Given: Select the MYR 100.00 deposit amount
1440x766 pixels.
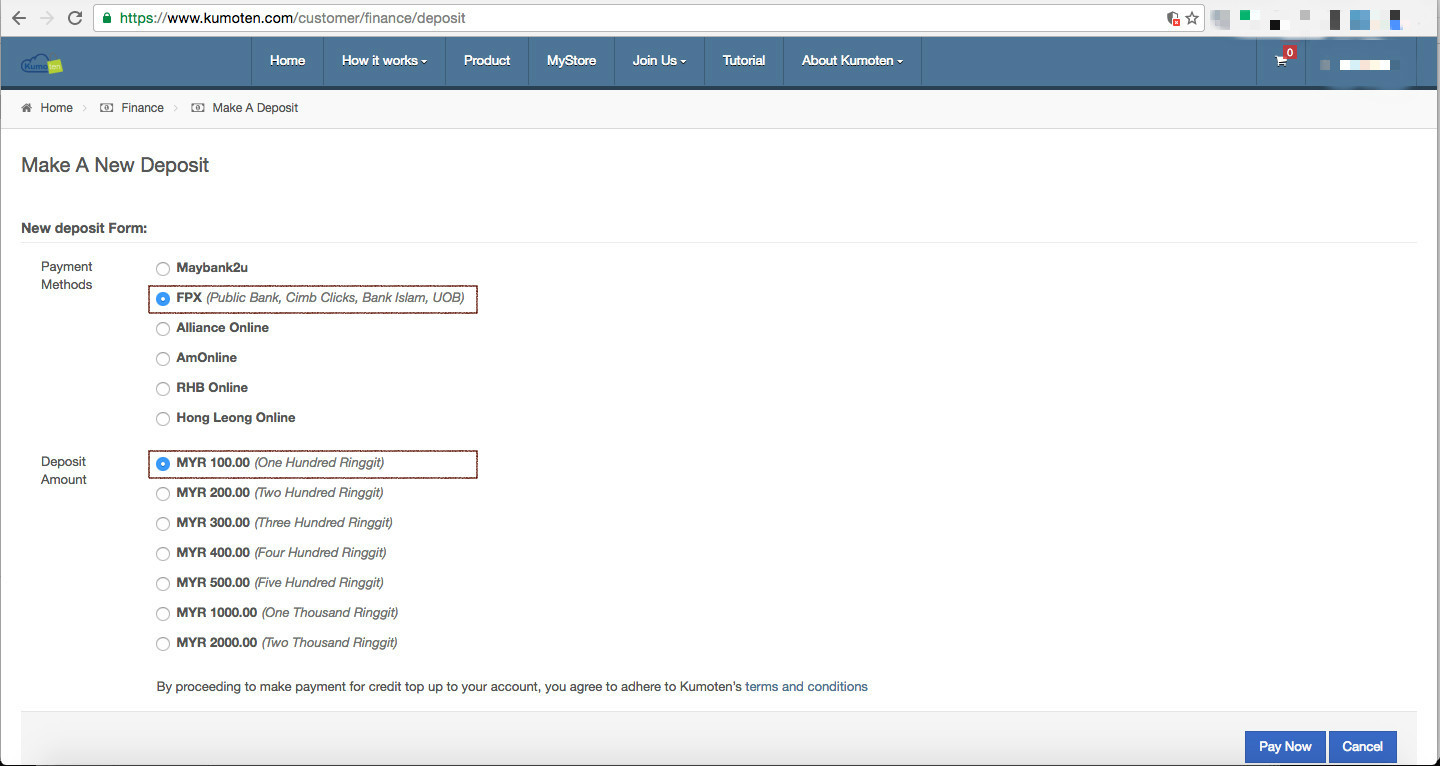Looking at the screenshot, I should click(163, 464).
